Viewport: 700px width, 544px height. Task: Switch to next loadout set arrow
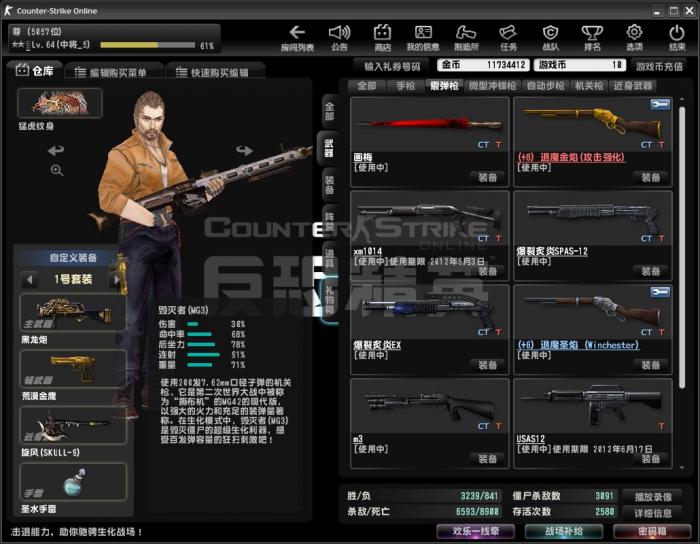tap(116, 280)
